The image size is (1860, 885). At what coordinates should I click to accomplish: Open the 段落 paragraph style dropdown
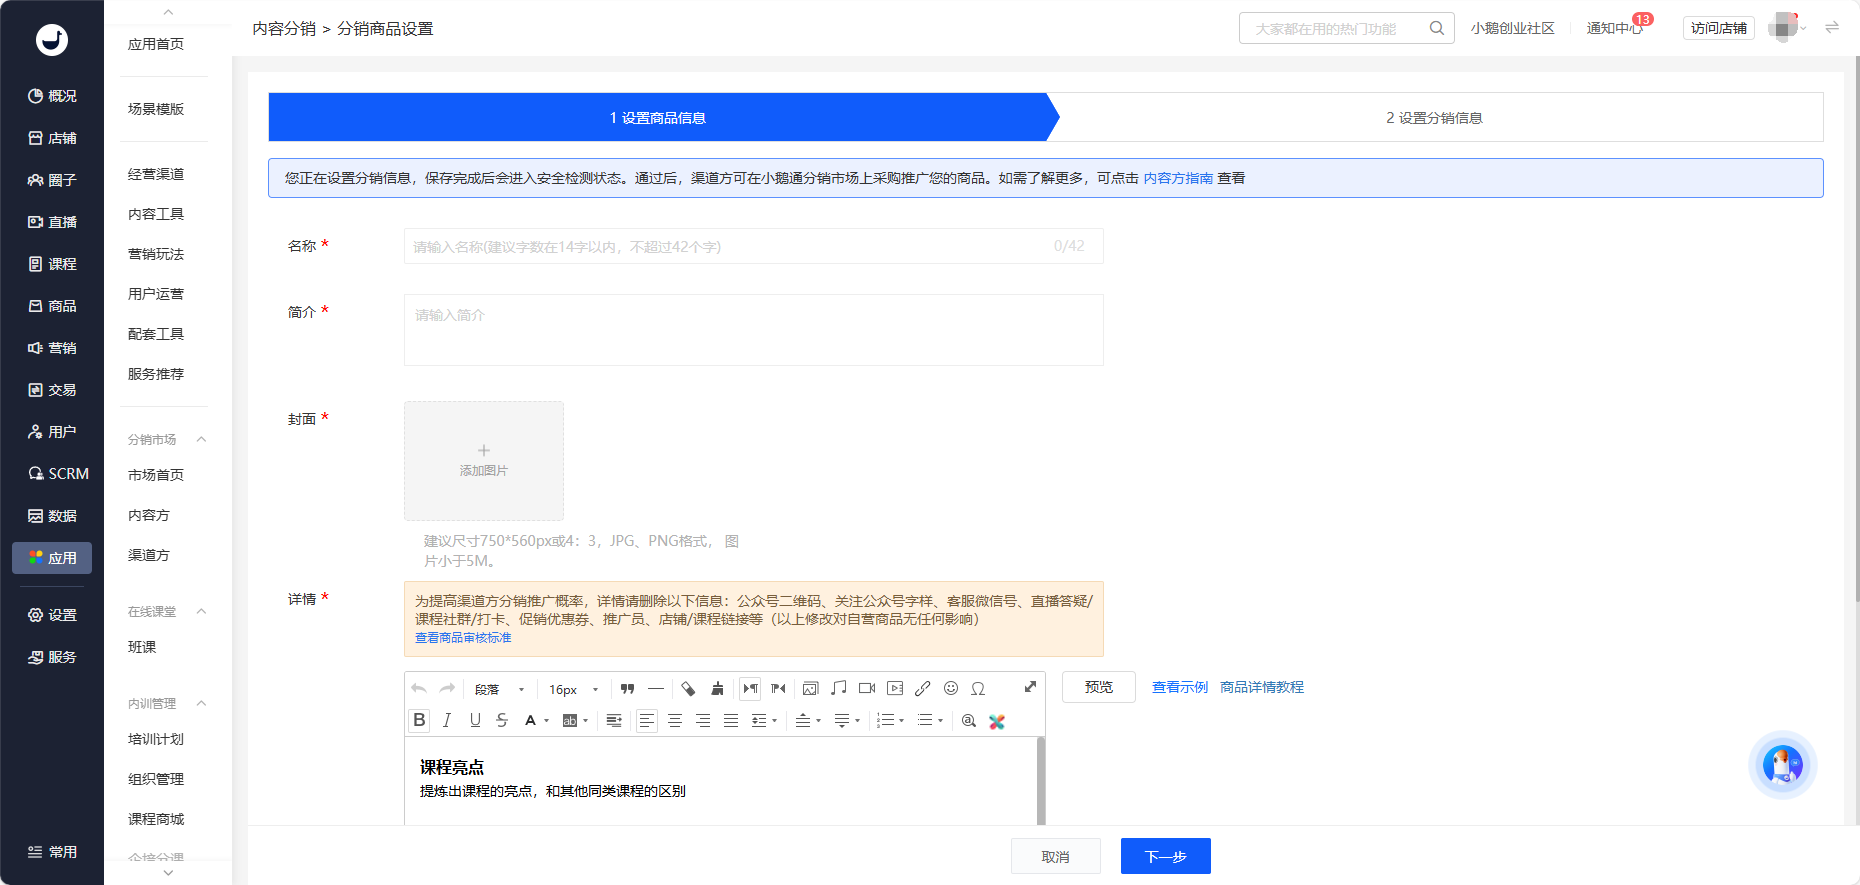point(499,689)
